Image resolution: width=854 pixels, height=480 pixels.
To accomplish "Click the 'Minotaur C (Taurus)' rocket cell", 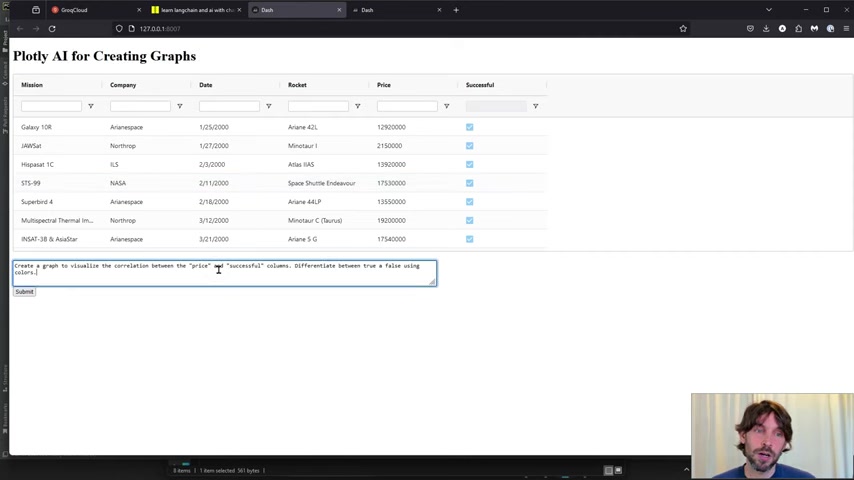I will pos(315,221).
